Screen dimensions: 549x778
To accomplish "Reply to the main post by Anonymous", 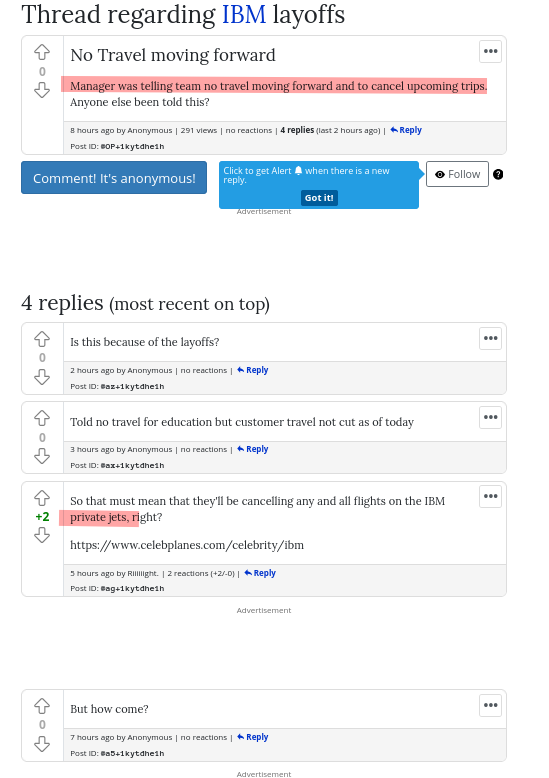I will pyautogui.click(x=406, y=130).
